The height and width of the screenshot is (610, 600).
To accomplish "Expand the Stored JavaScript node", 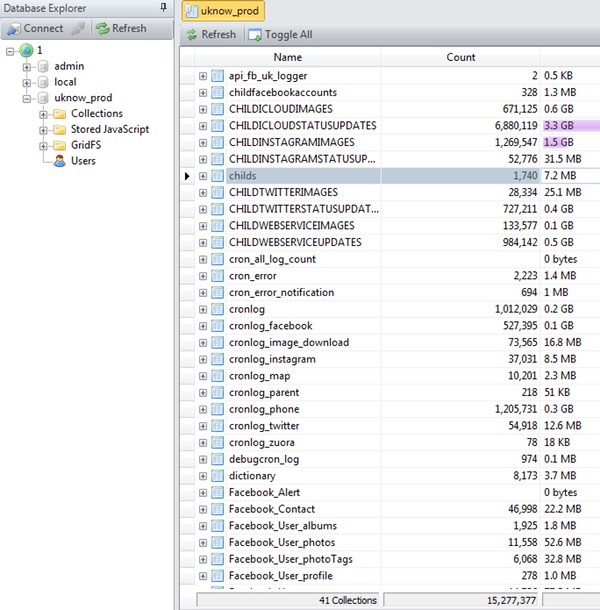I will (x=43, y=130).
